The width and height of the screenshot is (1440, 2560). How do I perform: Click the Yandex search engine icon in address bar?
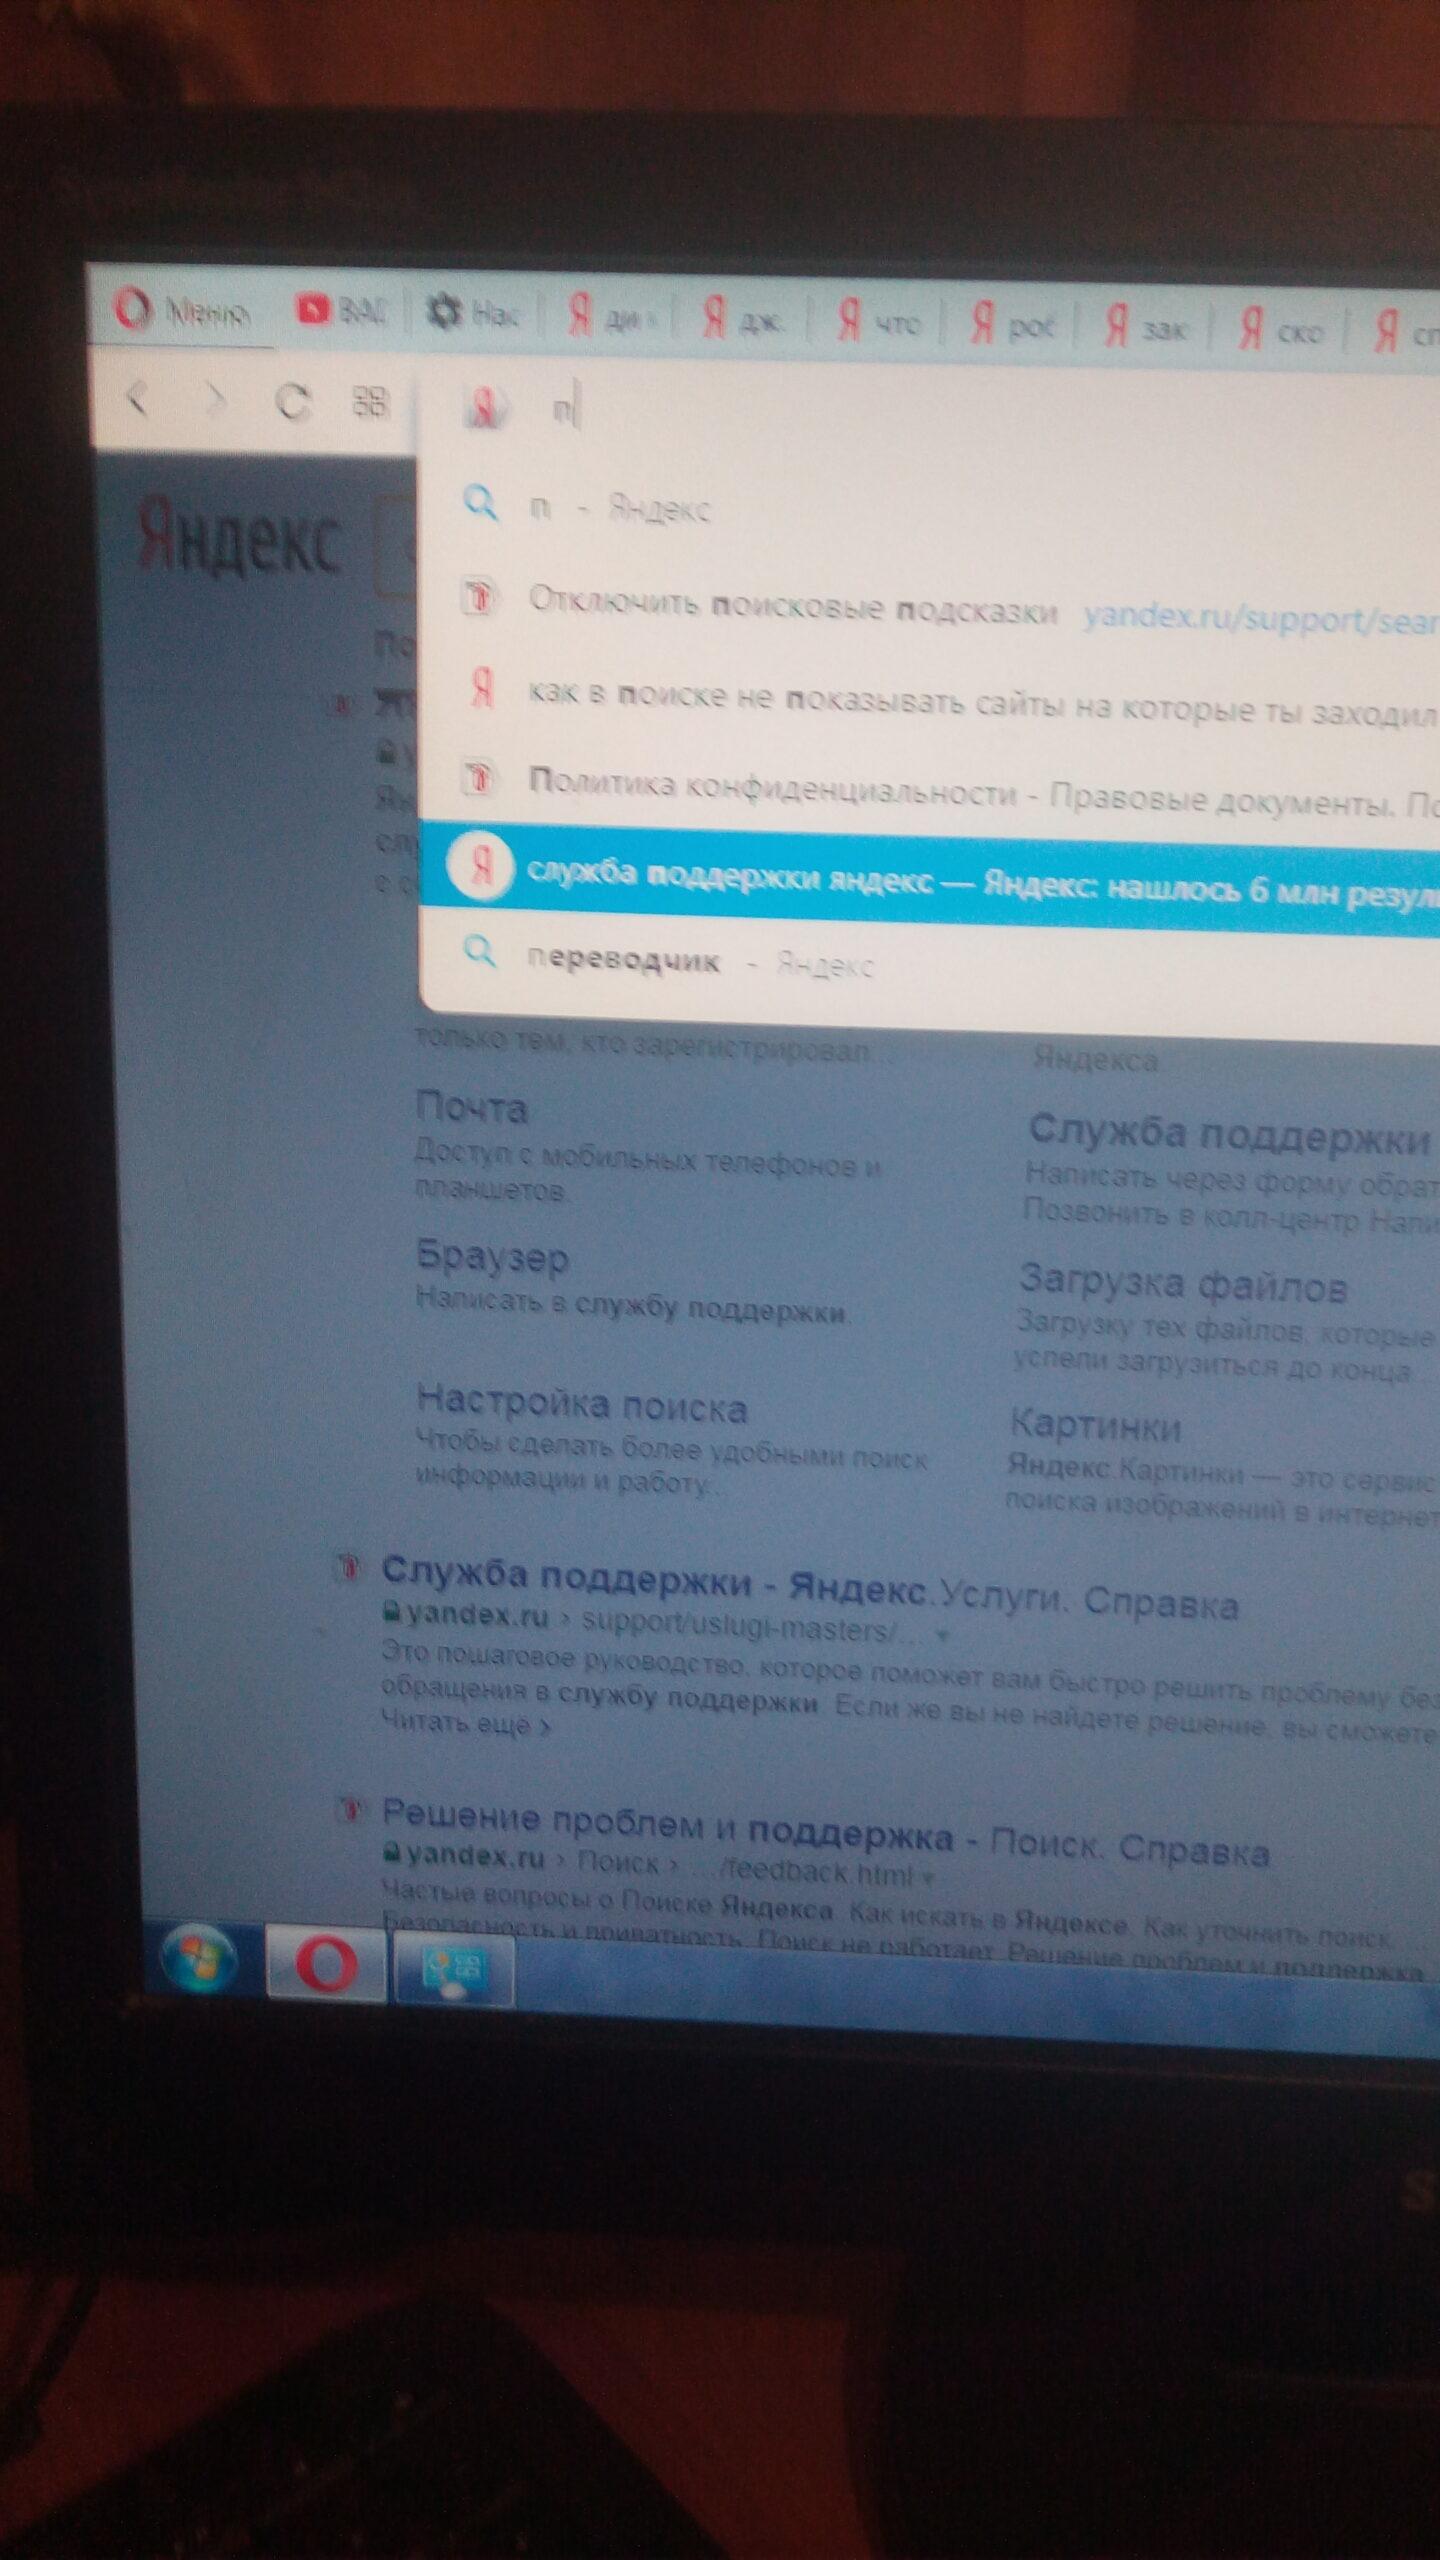(486, 409)
